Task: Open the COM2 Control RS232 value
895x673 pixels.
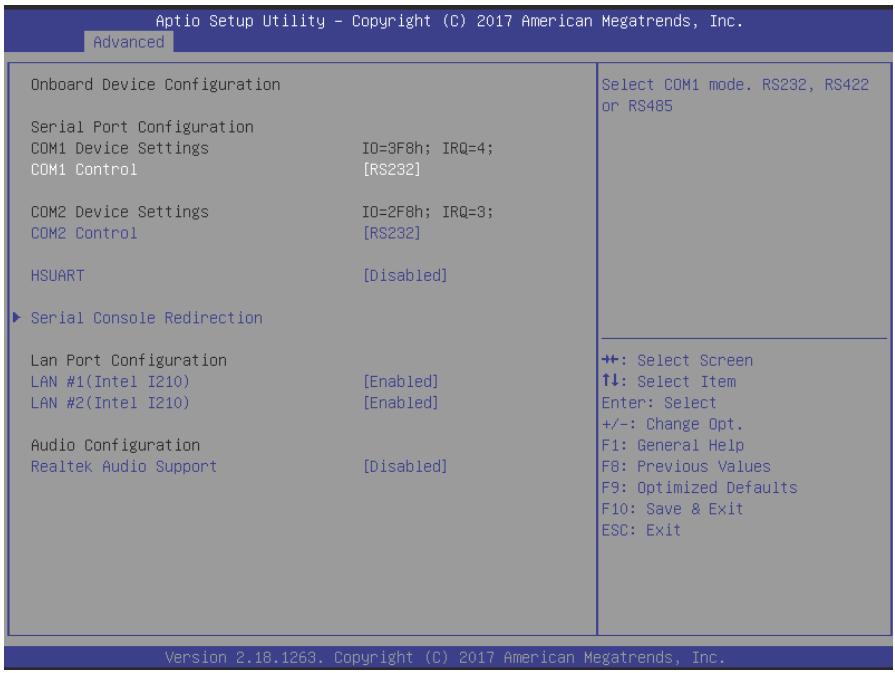Action: pos(392,233)
